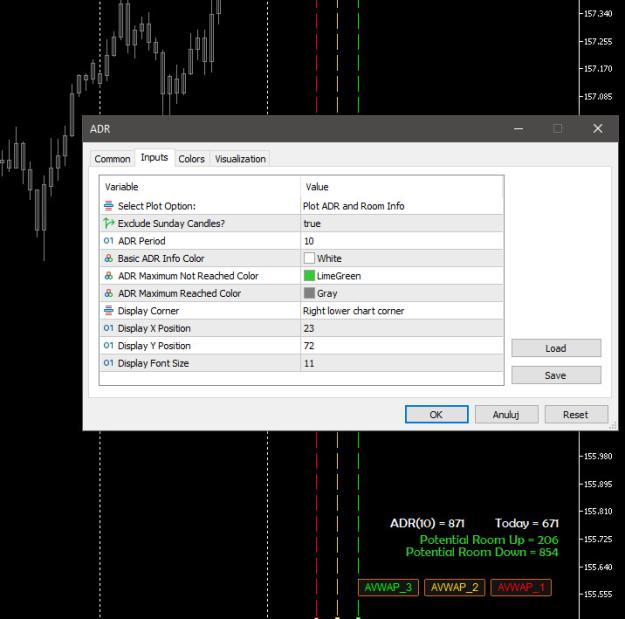This screenshot has width=625, height=619.
Task: Click the AVWAP_1 chart button
Action: pos(521,587)
